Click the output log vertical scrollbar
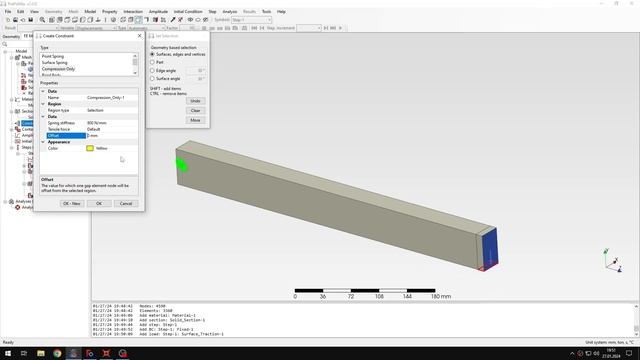 pos(636,319)
